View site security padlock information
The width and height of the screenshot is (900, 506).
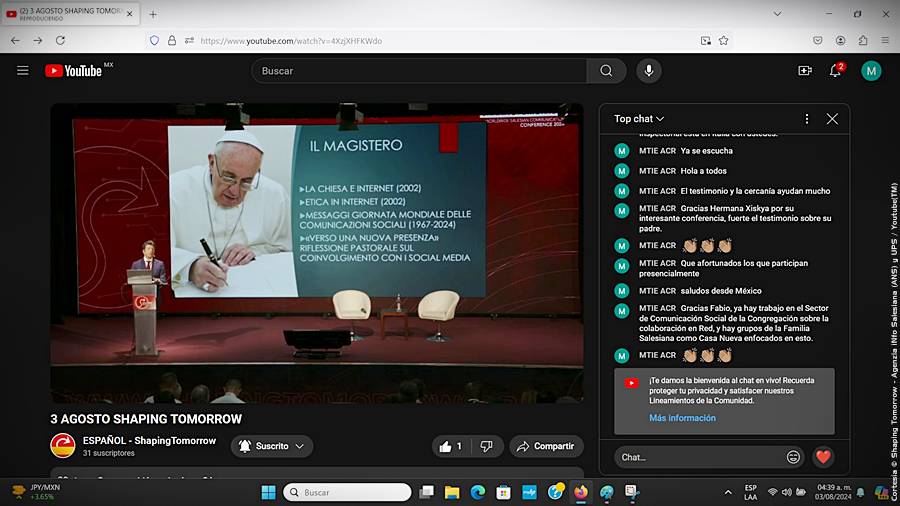[x=172, y=41]
